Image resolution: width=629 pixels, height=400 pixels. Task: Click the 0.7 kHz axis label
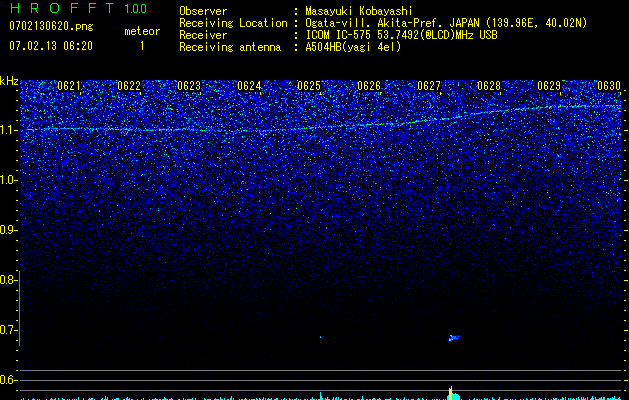pyautogui.click(x=9, y=330)
